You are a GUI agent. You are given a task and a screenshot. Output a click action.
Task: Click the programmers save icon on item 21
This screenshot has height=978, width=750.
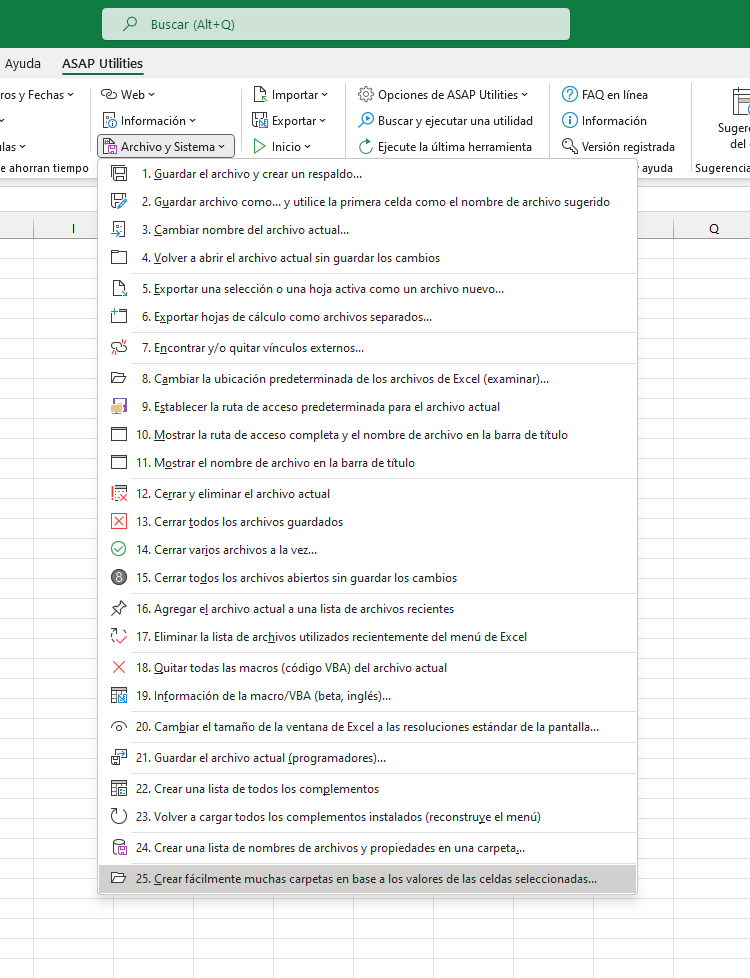pos(119,758)
